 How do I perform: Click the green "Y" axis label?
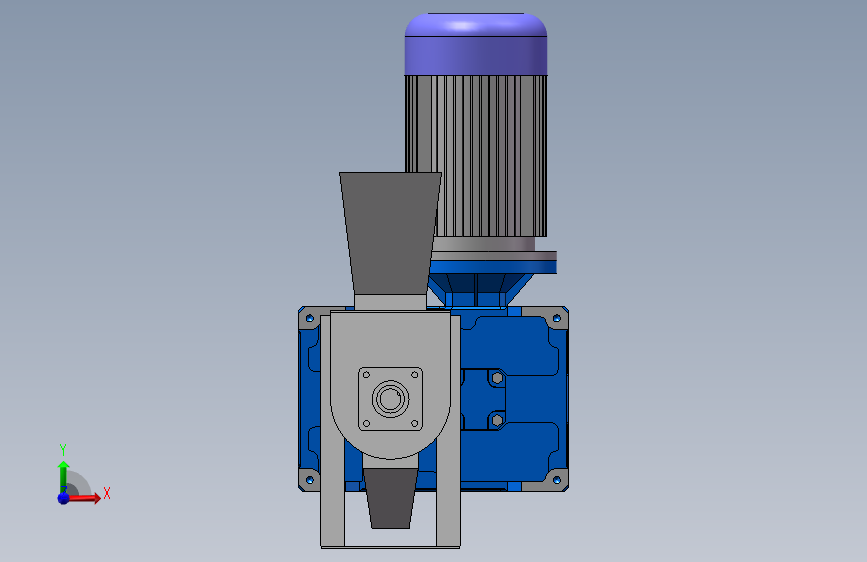pyautogui.click(x=62, y=450)
